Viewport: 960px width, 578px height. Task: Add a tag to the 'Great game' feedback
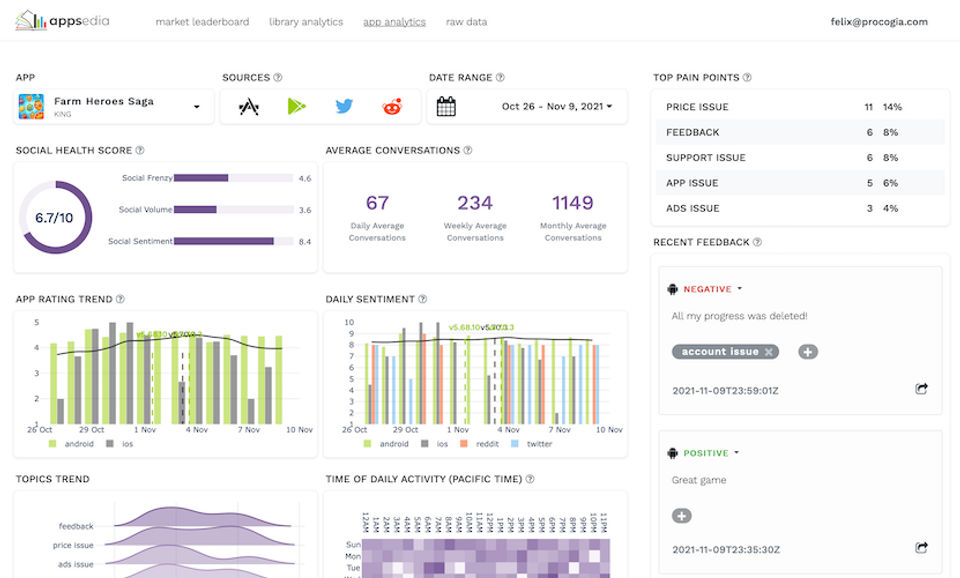tap(681, 516)
